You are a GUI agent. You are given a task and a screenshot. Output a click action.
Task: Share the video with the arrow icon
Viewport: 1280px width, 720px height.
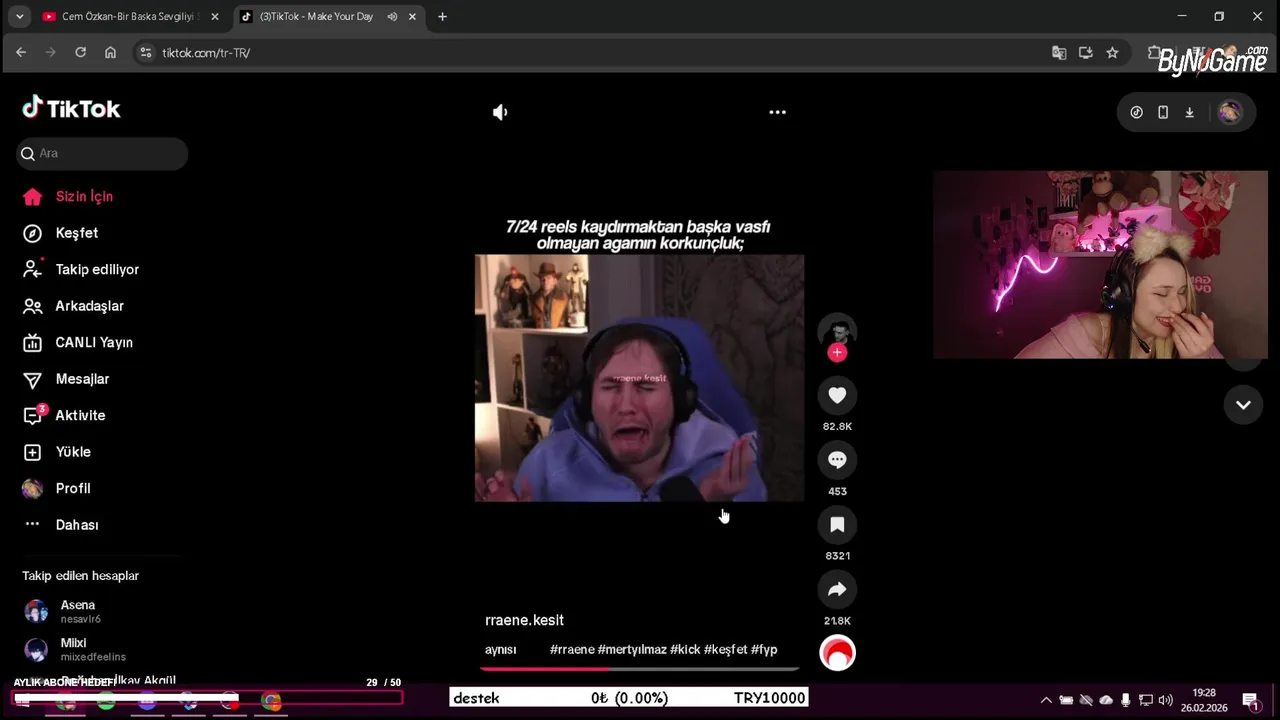(837, 590)
